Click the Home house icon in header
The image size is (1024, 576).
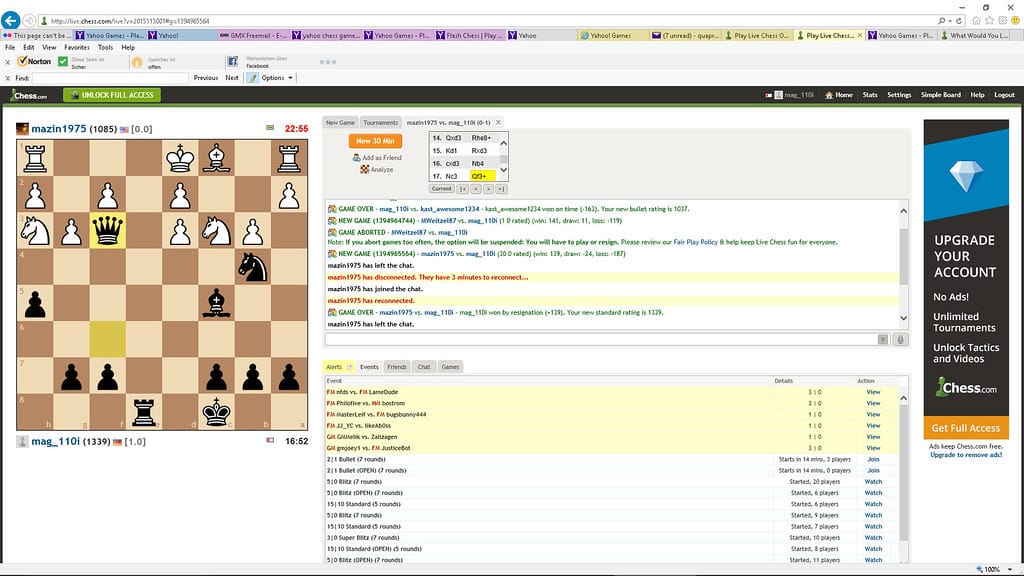[829, 95]
